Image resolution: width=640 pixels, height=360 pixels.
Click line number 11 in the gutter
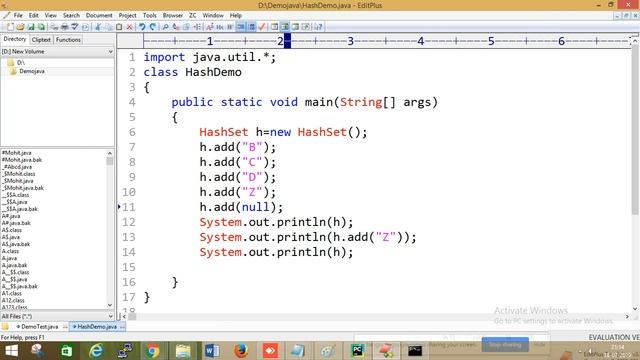tap(129, 207)
